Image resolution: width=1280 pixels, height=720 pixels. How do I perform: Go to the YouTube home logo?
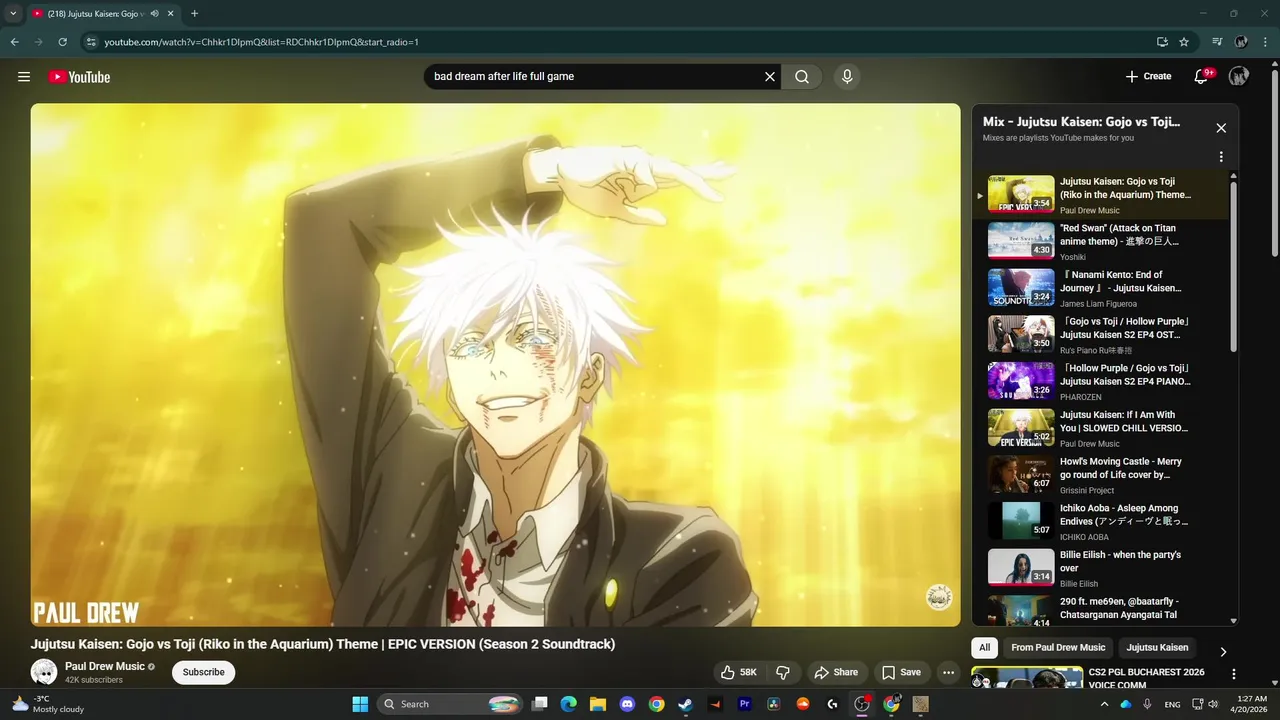coord(79,77)
